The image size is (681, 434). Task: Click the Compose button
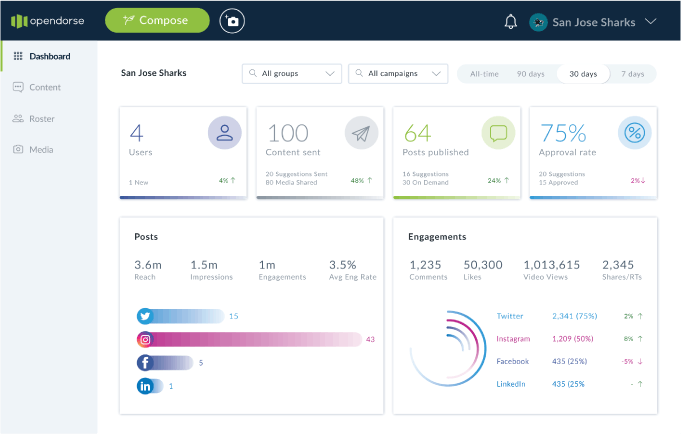(157, 20)
